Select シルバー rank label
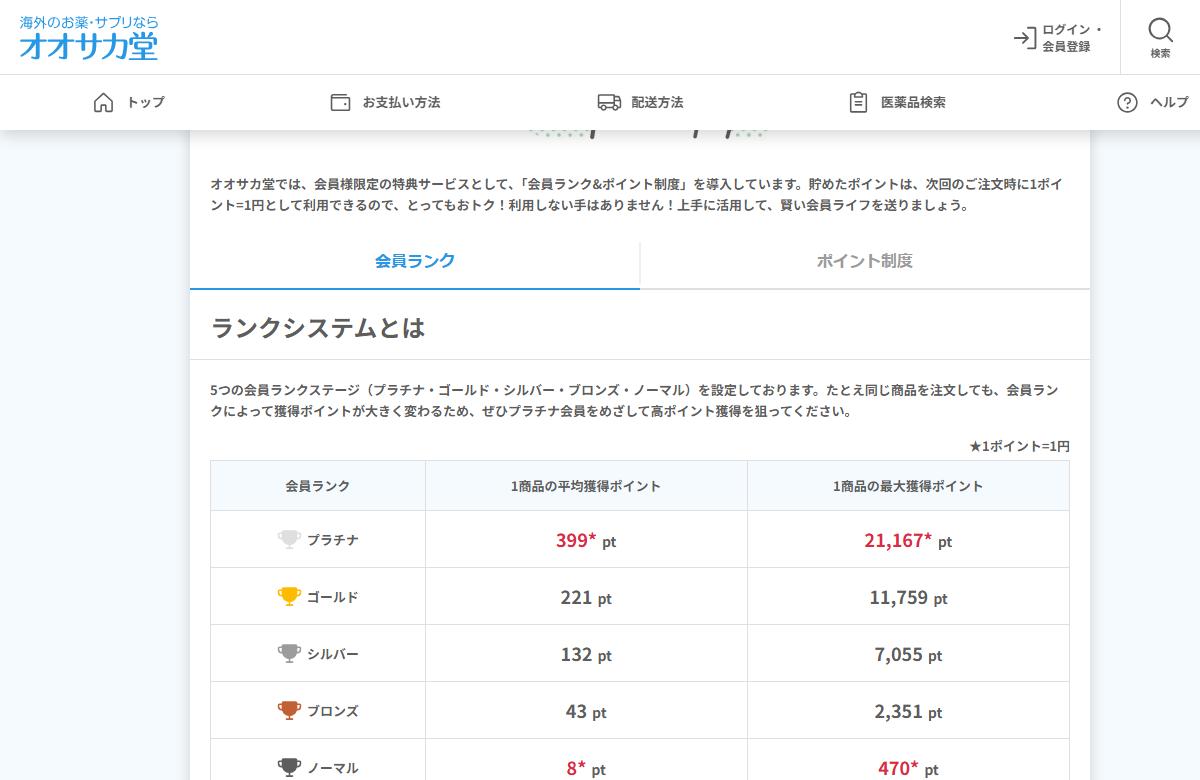 [333, 654]
